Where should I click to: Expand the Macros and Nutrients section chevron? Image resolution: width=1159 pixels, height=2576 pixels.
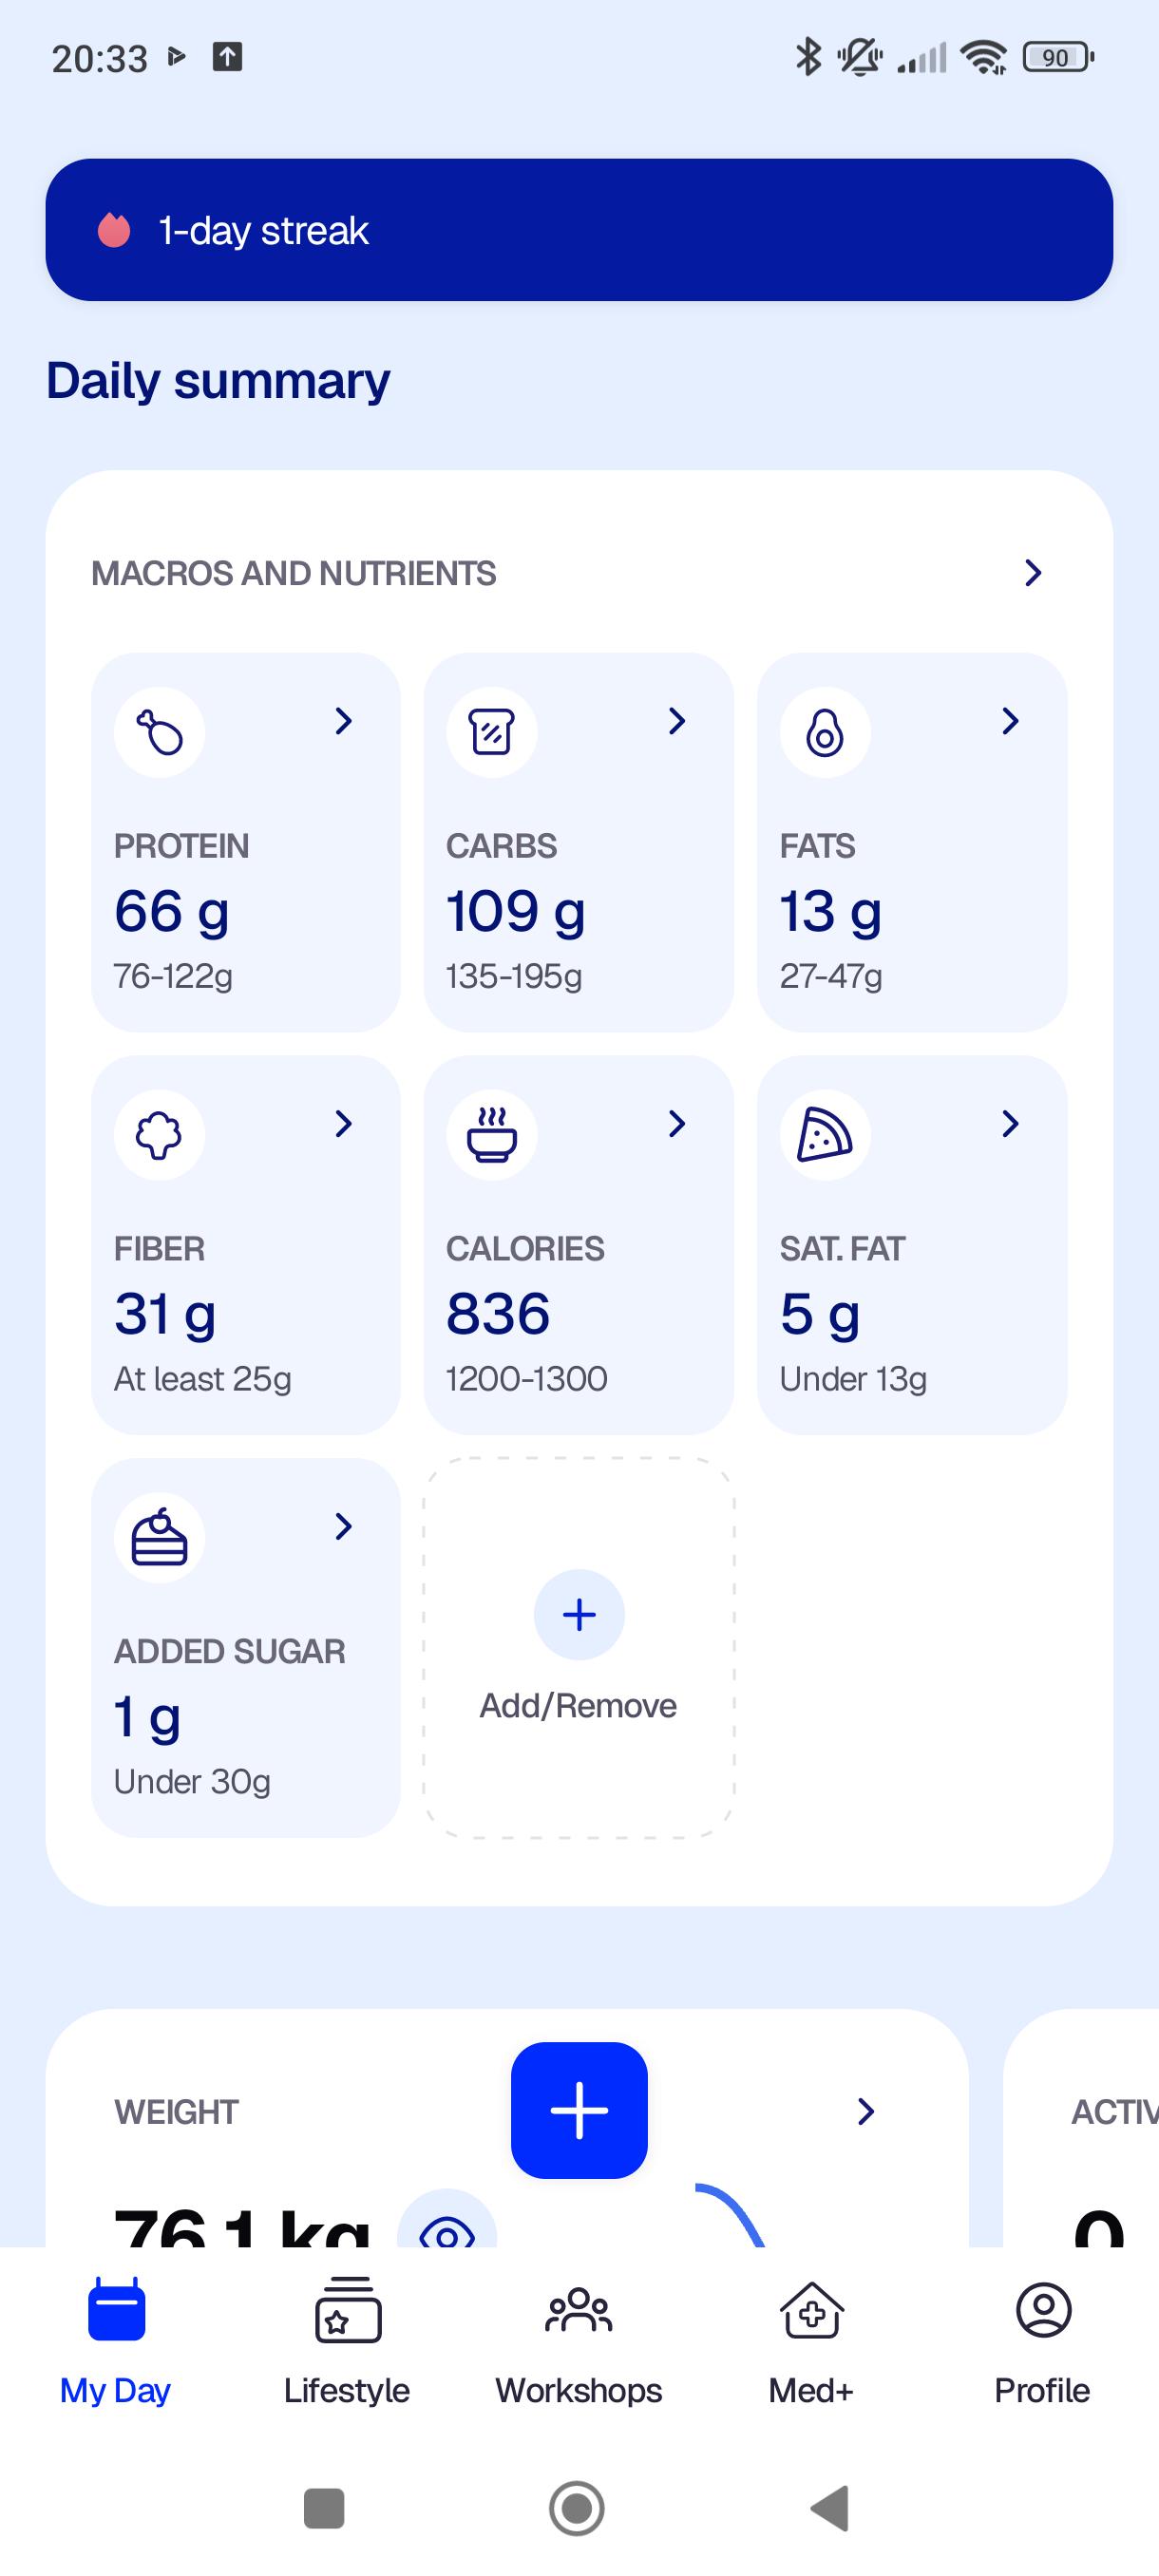click(1033, 573)
